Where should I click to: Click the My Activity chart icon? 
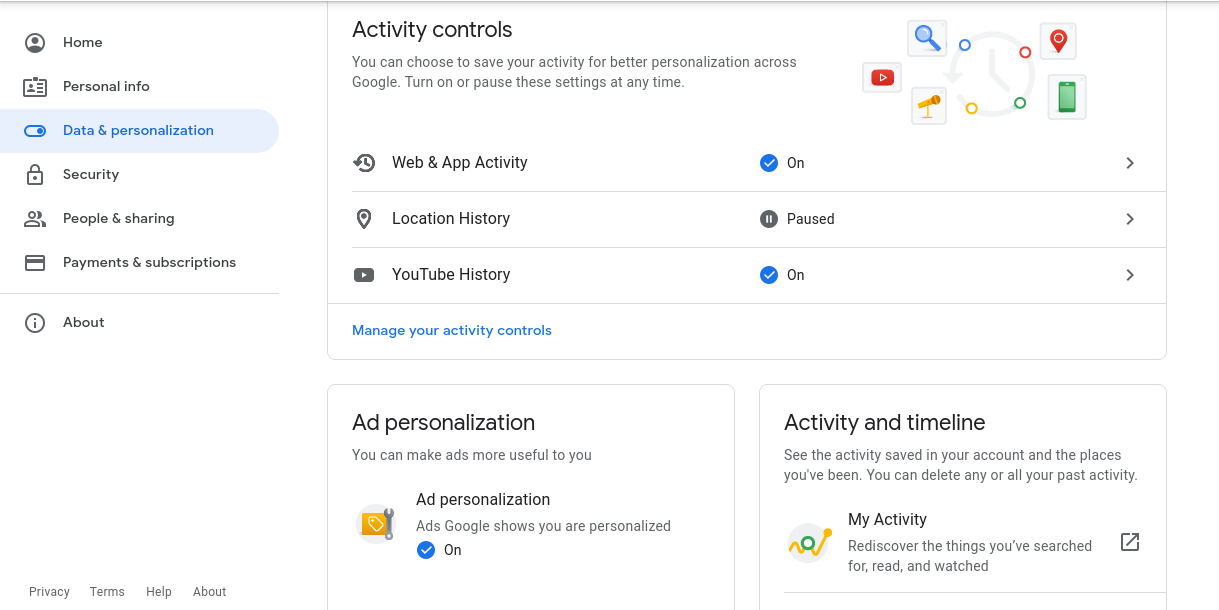pos(808,542)
